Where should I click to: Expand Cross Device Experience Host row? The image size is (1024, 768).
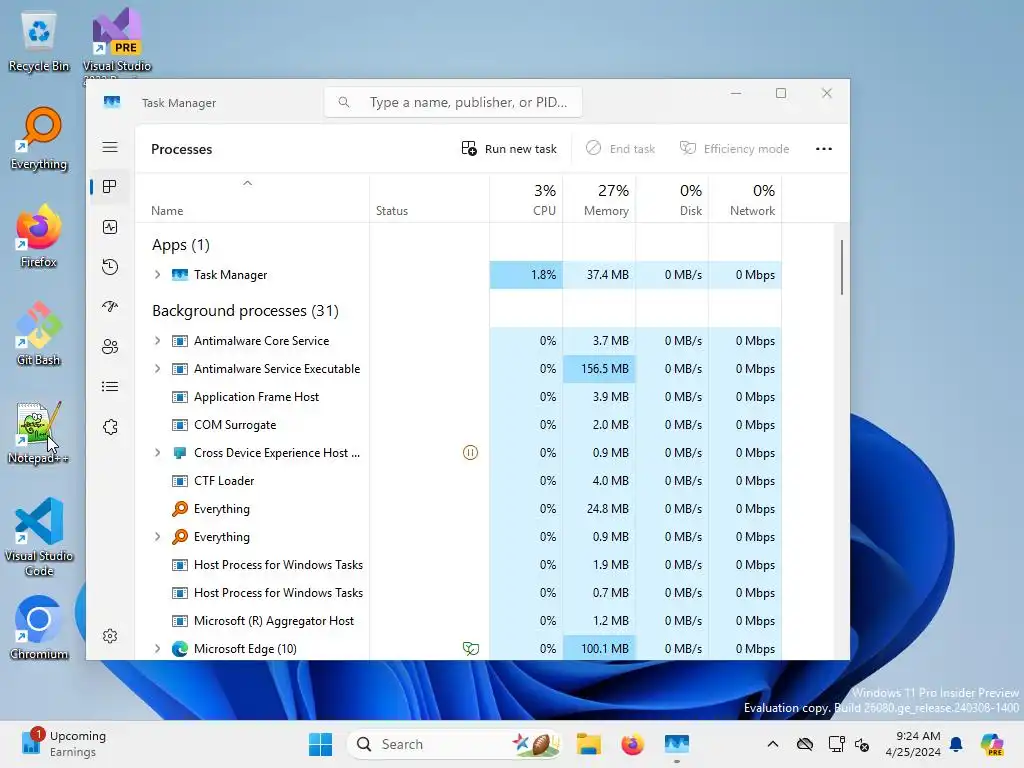[157, 453]
